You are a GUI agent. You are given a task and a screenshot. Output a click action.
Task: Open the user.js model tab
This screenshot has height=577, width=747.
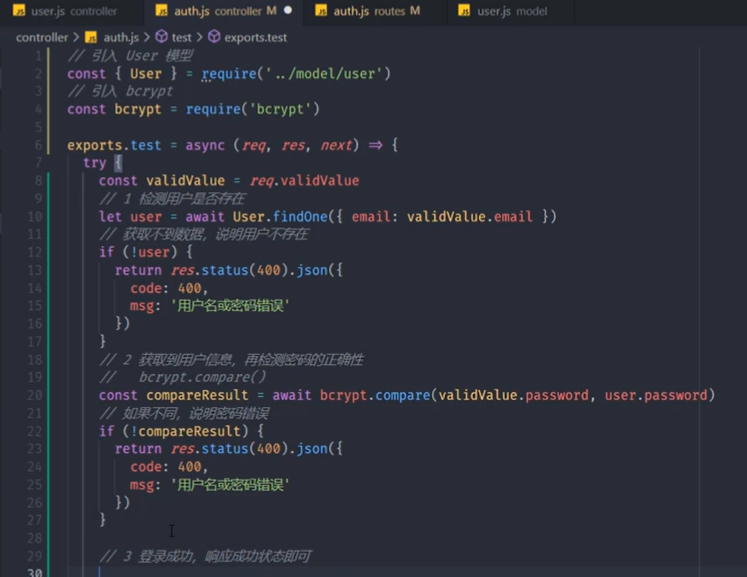point(511,11)
